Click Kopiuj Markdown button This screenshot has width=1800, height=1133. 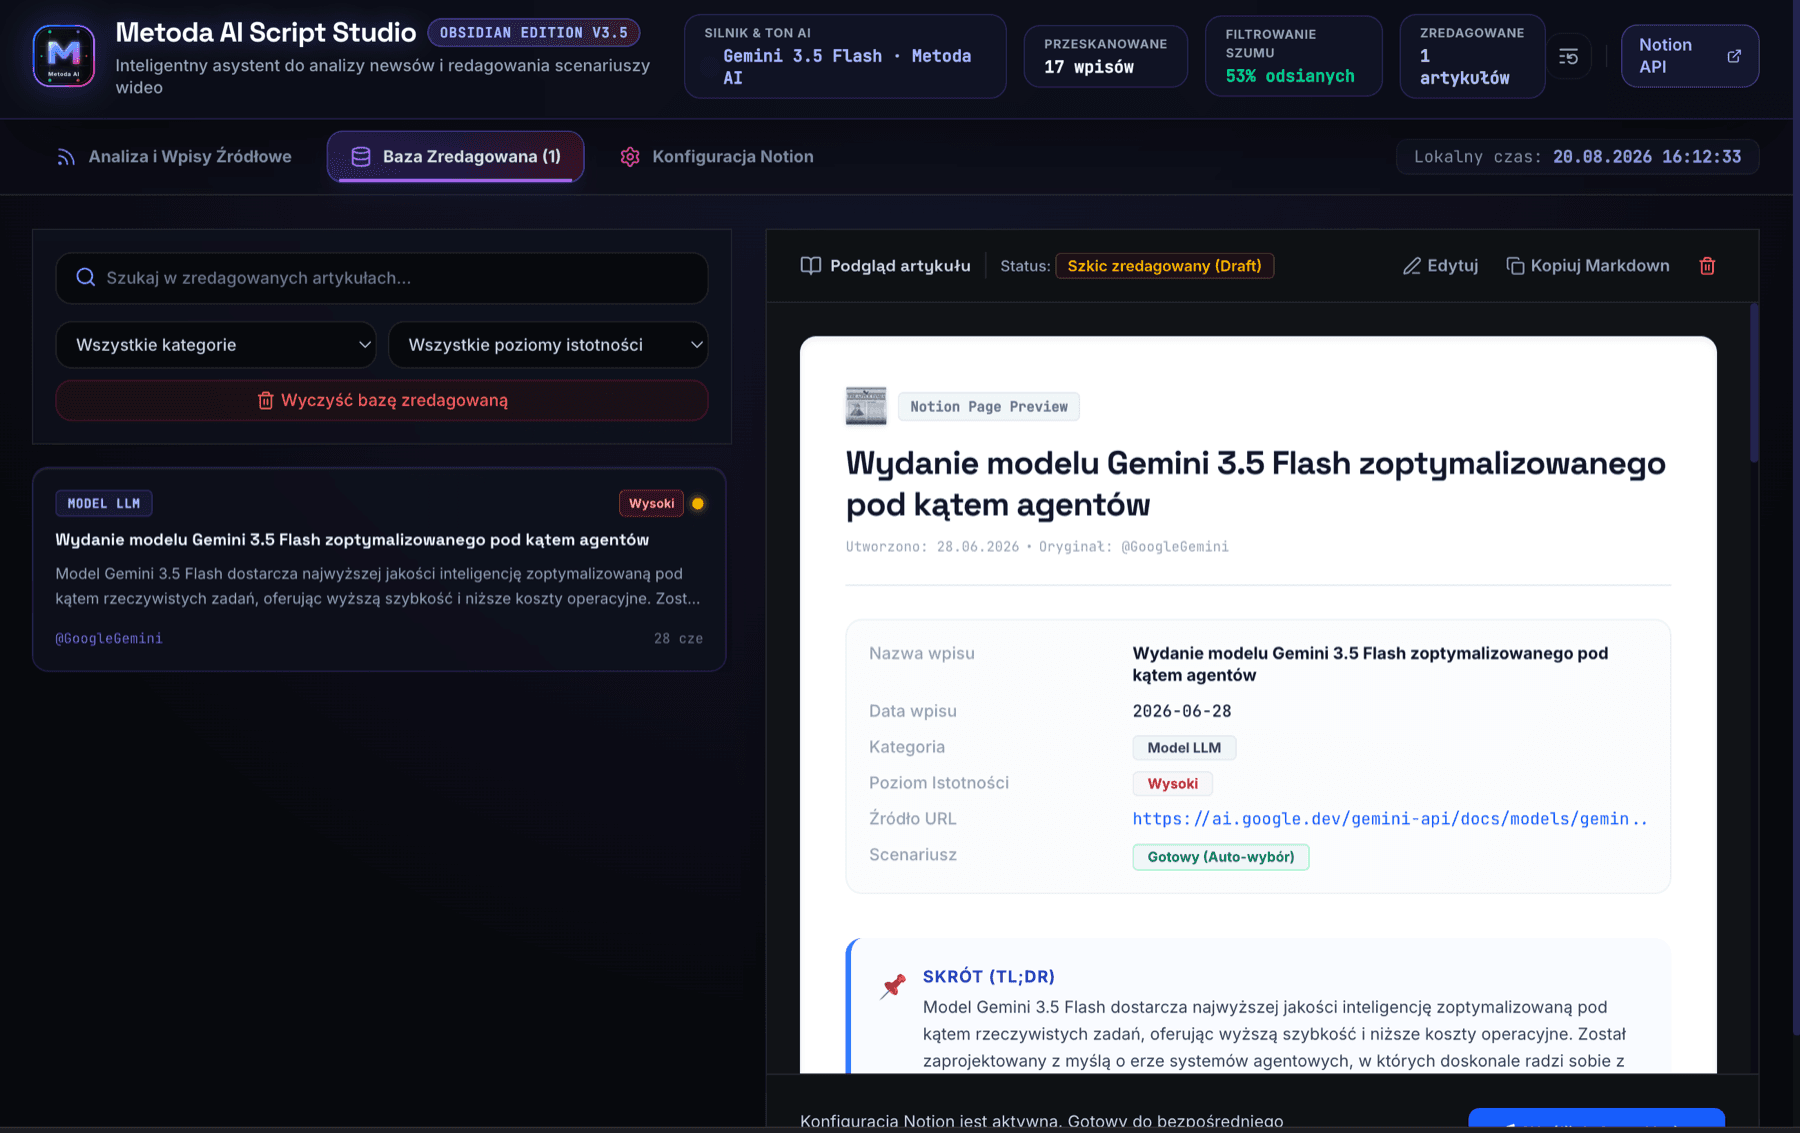pyautogui.click(x=1588, y=266)
